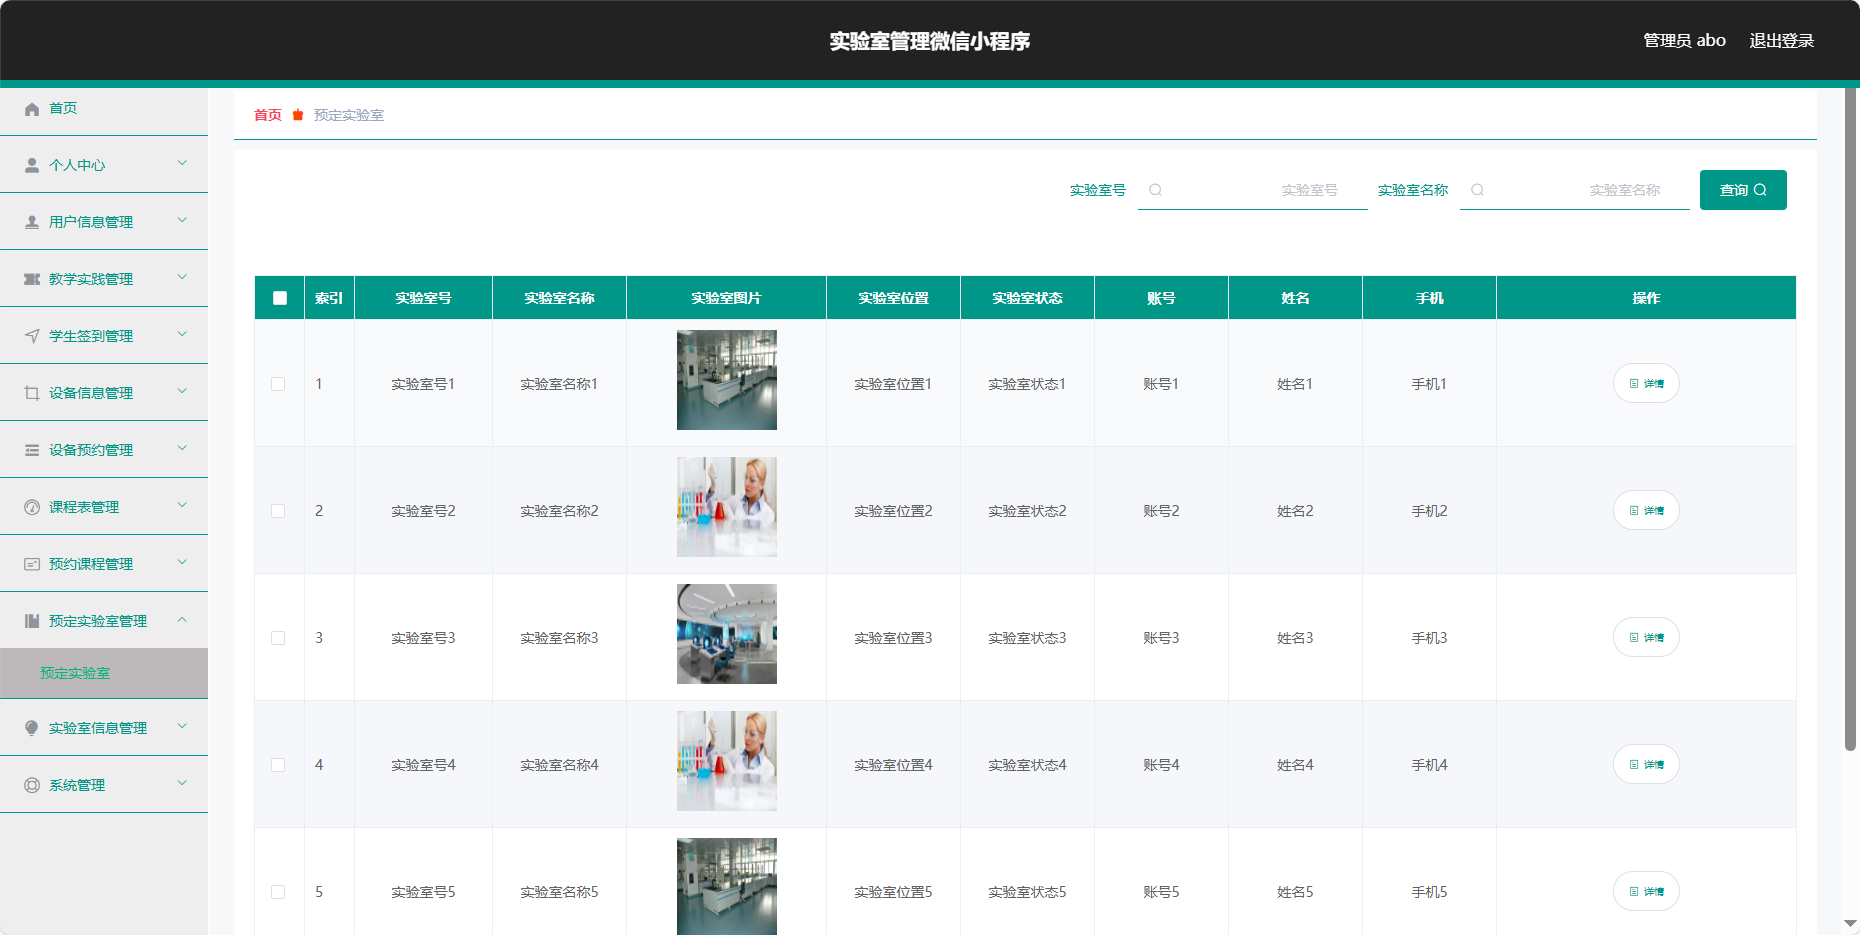Check the checkbox for row 实验室号5
This screenshot has height=935, width=1860.
(x=278, y=892)
